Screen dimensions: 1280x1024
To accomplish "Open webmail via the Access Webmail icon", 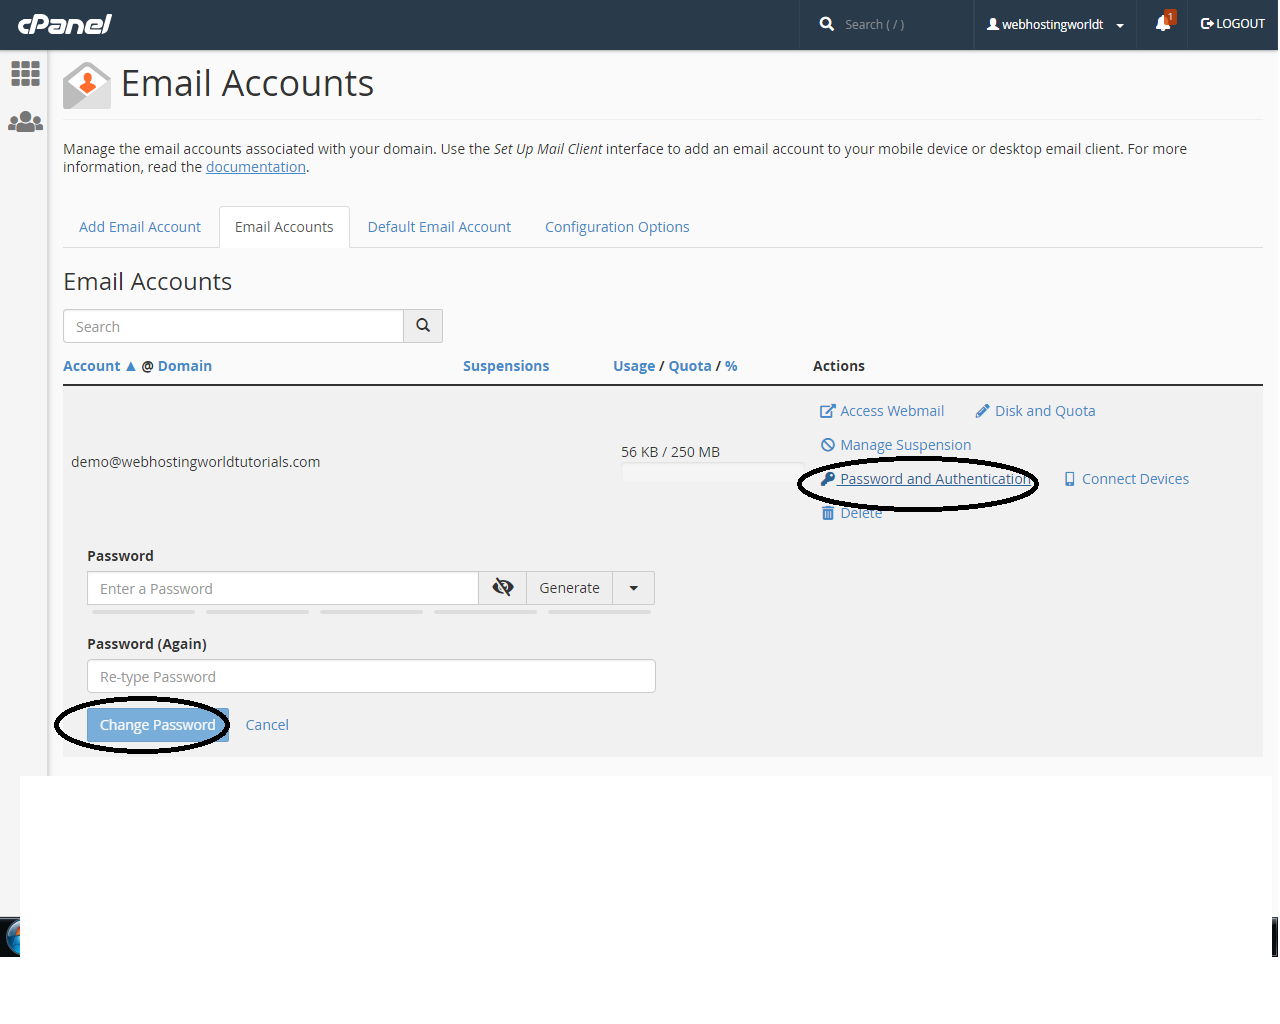I will 828,410.
